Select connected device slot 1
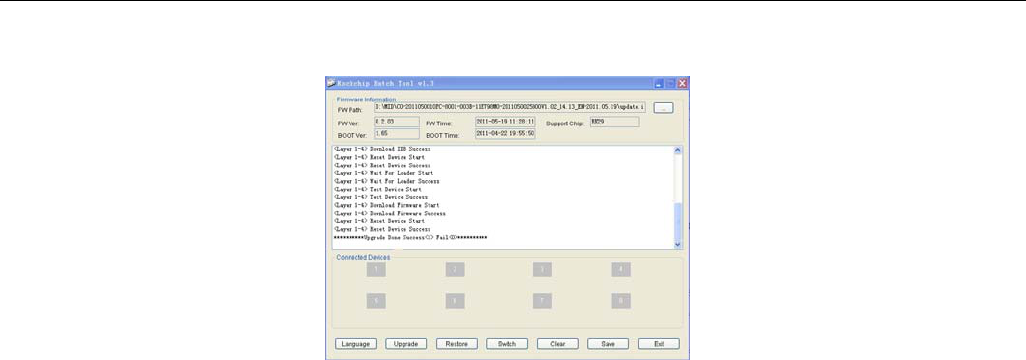The image size is (1026, 360). [x=376, y=269]
